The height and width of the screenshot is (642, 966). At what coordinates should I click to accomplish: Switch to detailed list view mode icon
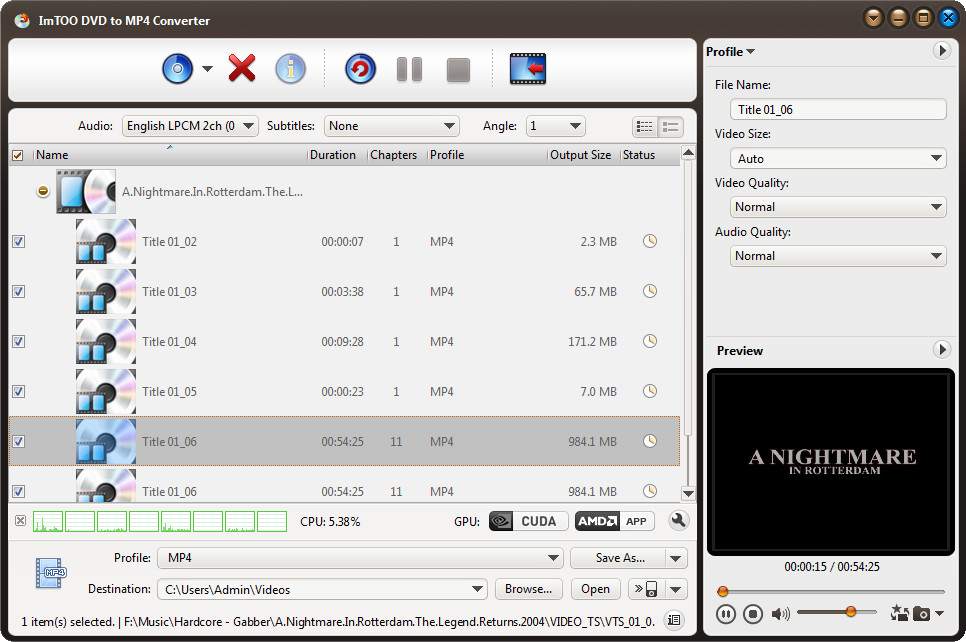point(645,127)
